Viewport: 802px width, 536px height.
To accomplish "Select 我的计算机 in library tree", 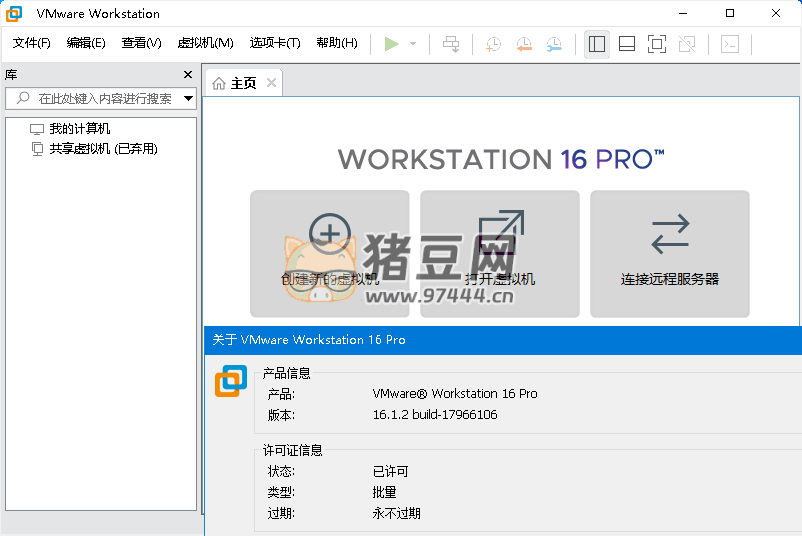I will coord(80,129).
